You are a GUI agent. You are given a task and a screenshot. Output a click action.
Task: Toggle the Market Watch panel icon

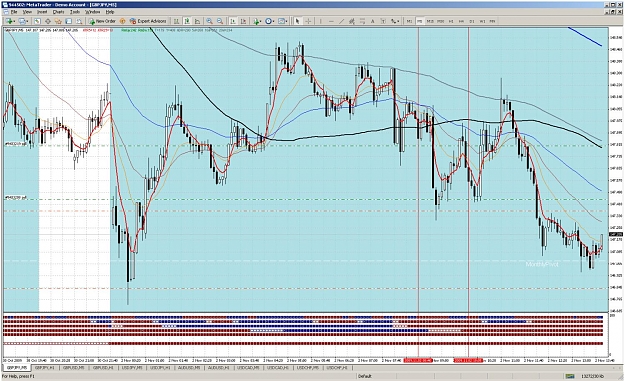tap(37, 21)
